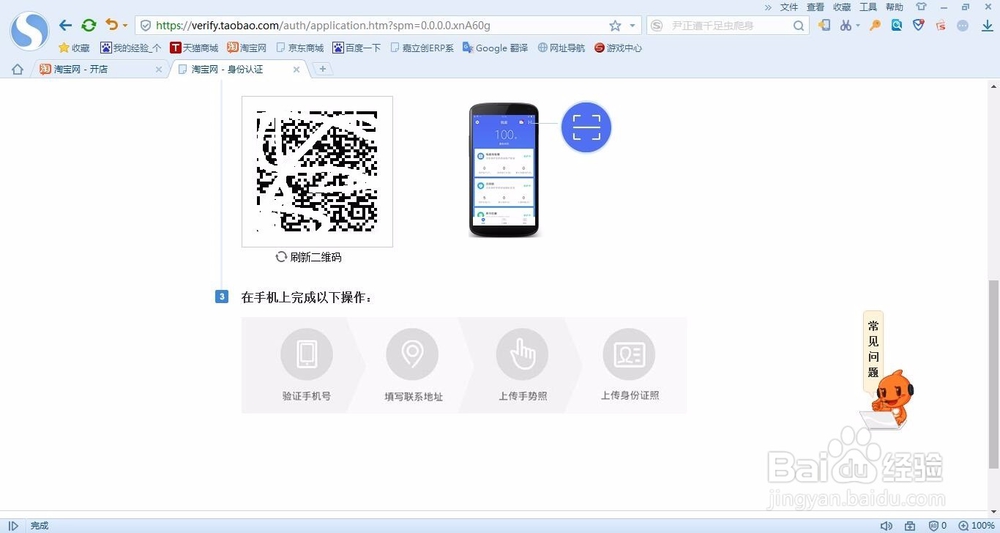The width and height of the screenshot is (1000, 533).
Task: Click the 100% zoom level control
Action: (x=976, y=525)
